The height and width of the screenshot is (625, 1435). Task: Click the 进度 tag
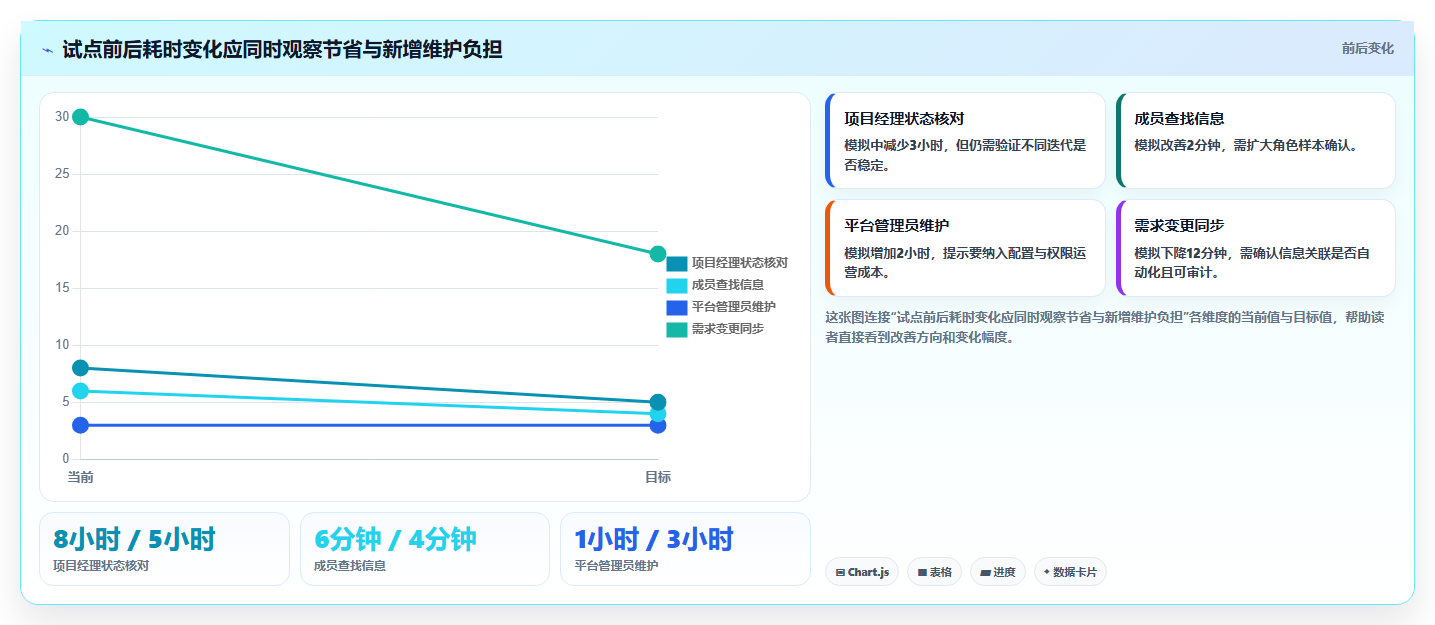point(998,572)
